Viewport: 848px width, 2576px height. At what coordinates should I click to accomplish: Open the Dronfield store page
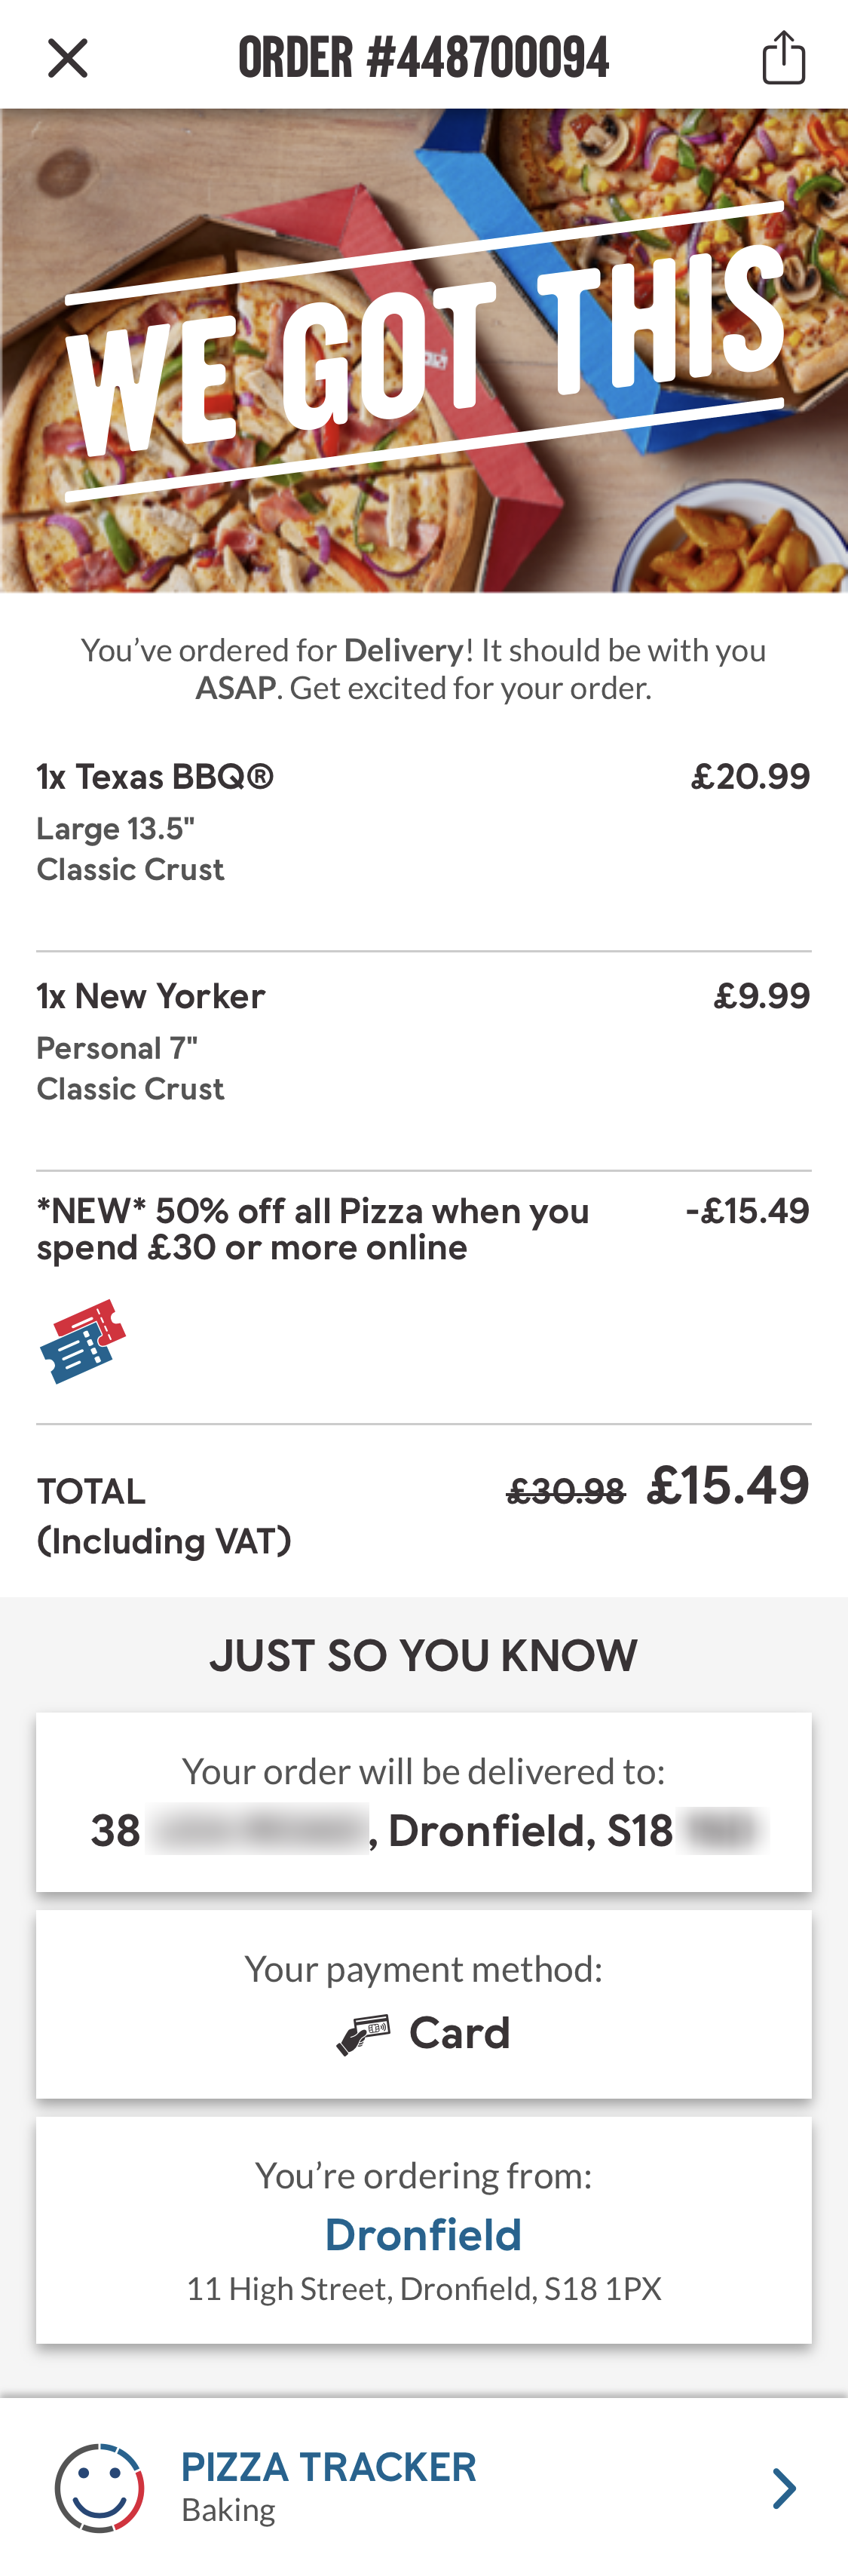(x=423, y=2234)
